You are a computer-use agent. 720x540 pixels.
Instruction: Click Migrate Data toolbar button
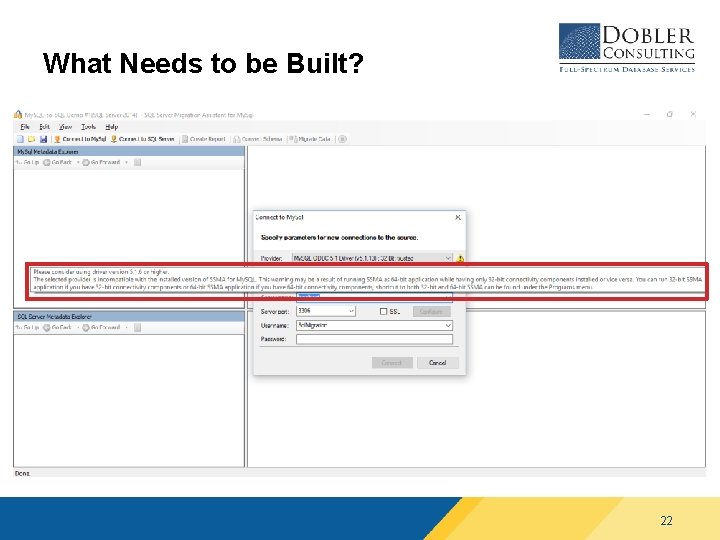coord(310,139)
